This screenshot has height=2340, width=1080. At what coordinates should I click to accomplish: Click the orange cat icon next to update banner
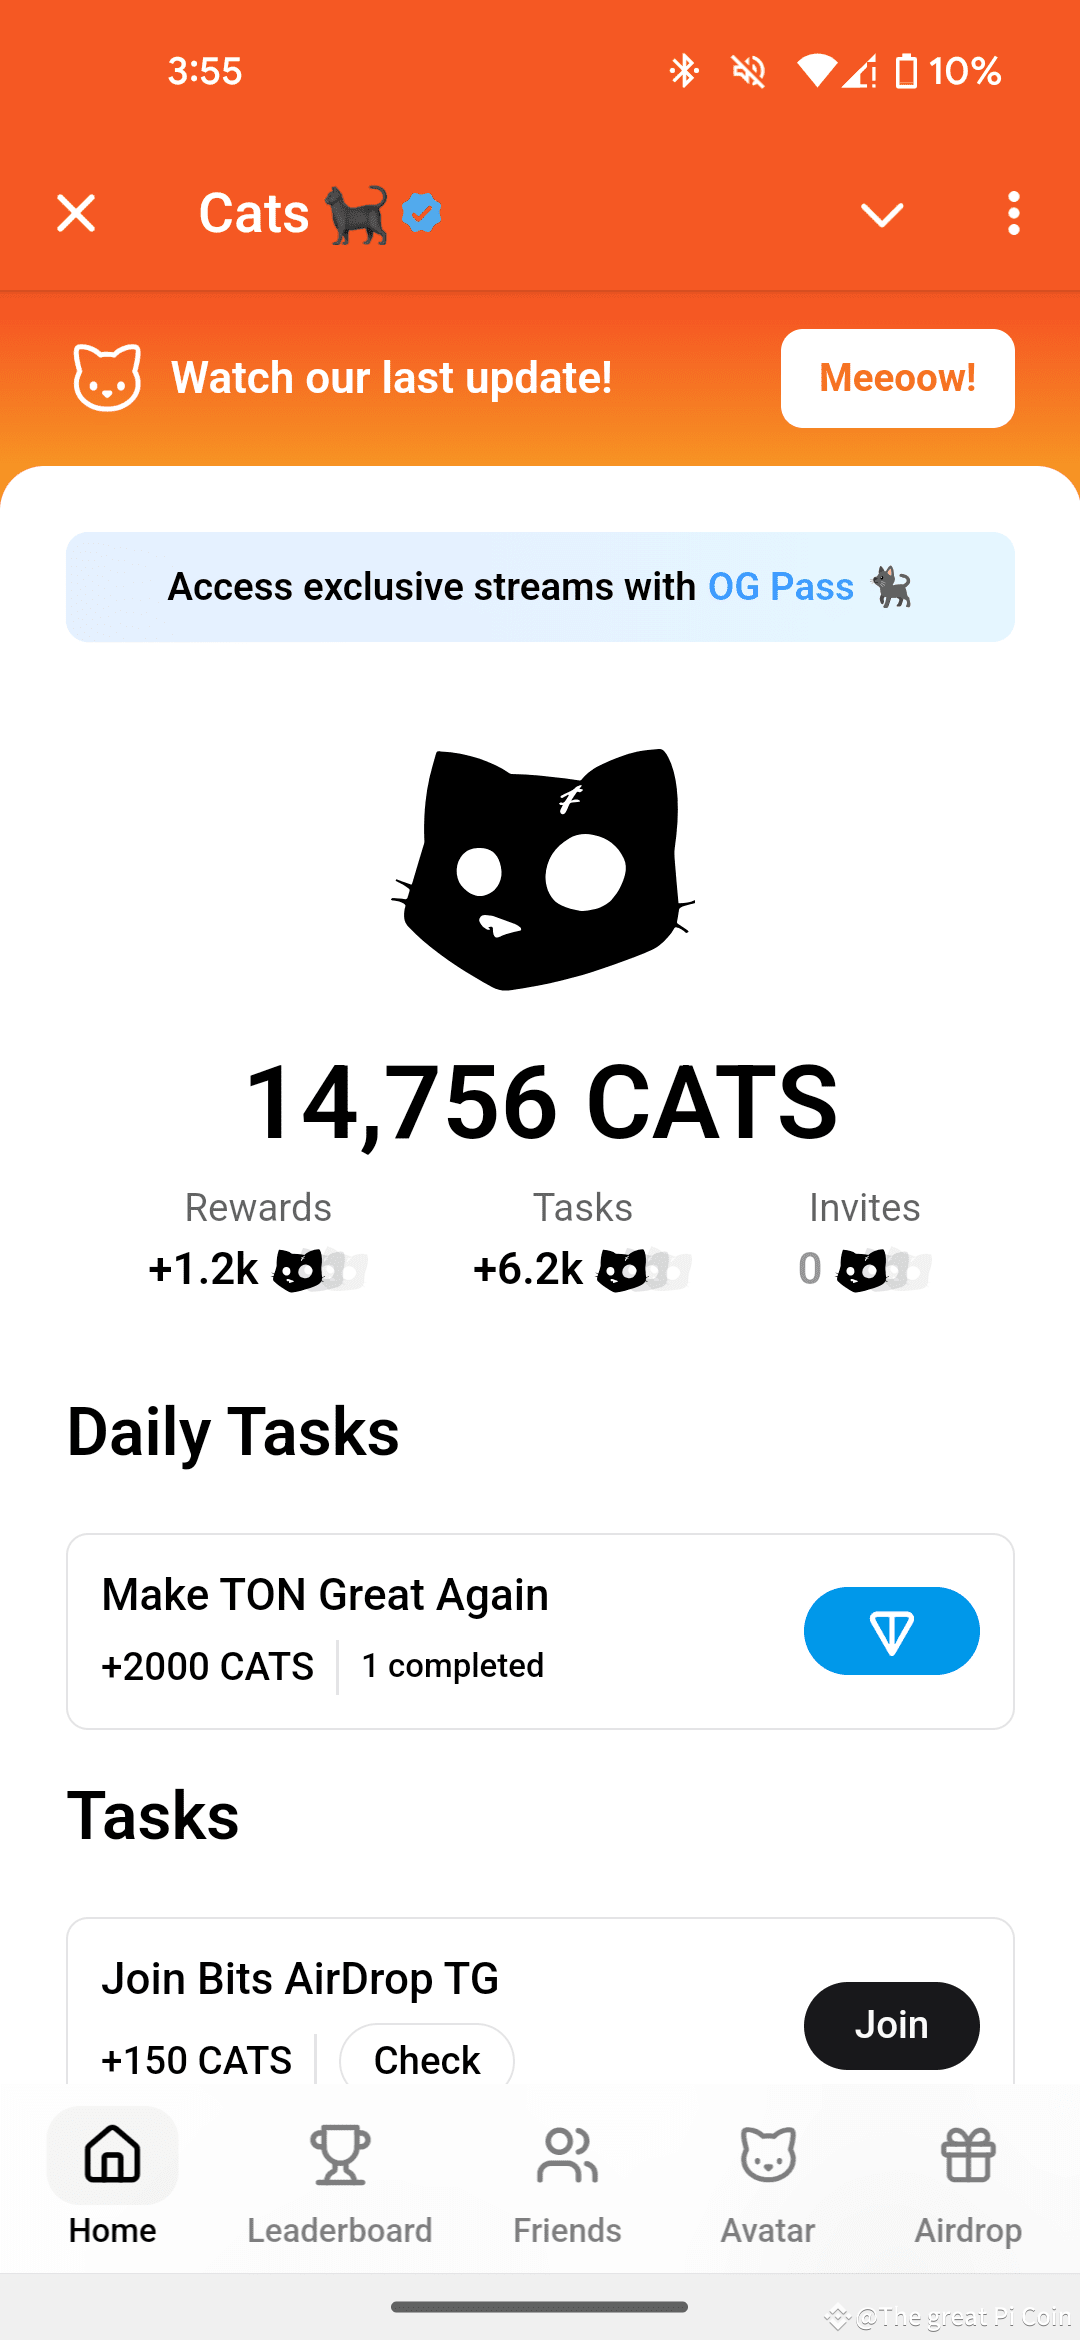click(107, 378)
